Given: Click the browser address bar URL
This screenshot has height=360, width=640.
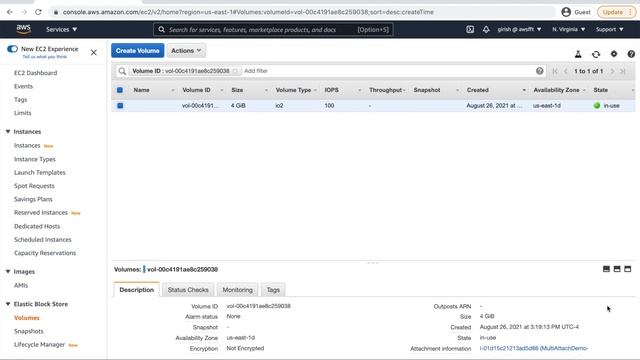Looking at the screenshot, I should 248,12.
